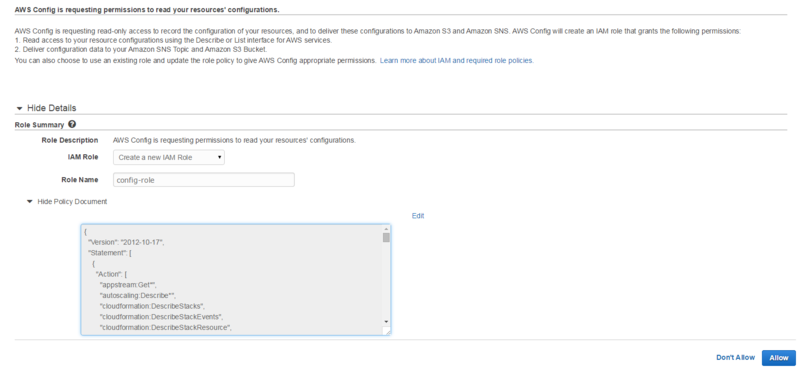Collapse the Hide Details section triangle

click(x=19, y=109)
